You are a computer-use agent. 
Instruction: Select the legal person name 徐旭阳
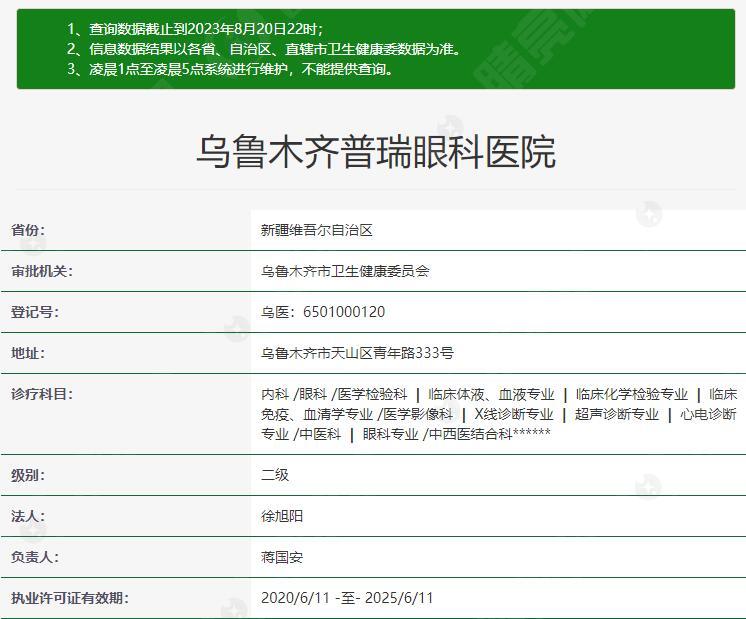click(x=282, y=516)
